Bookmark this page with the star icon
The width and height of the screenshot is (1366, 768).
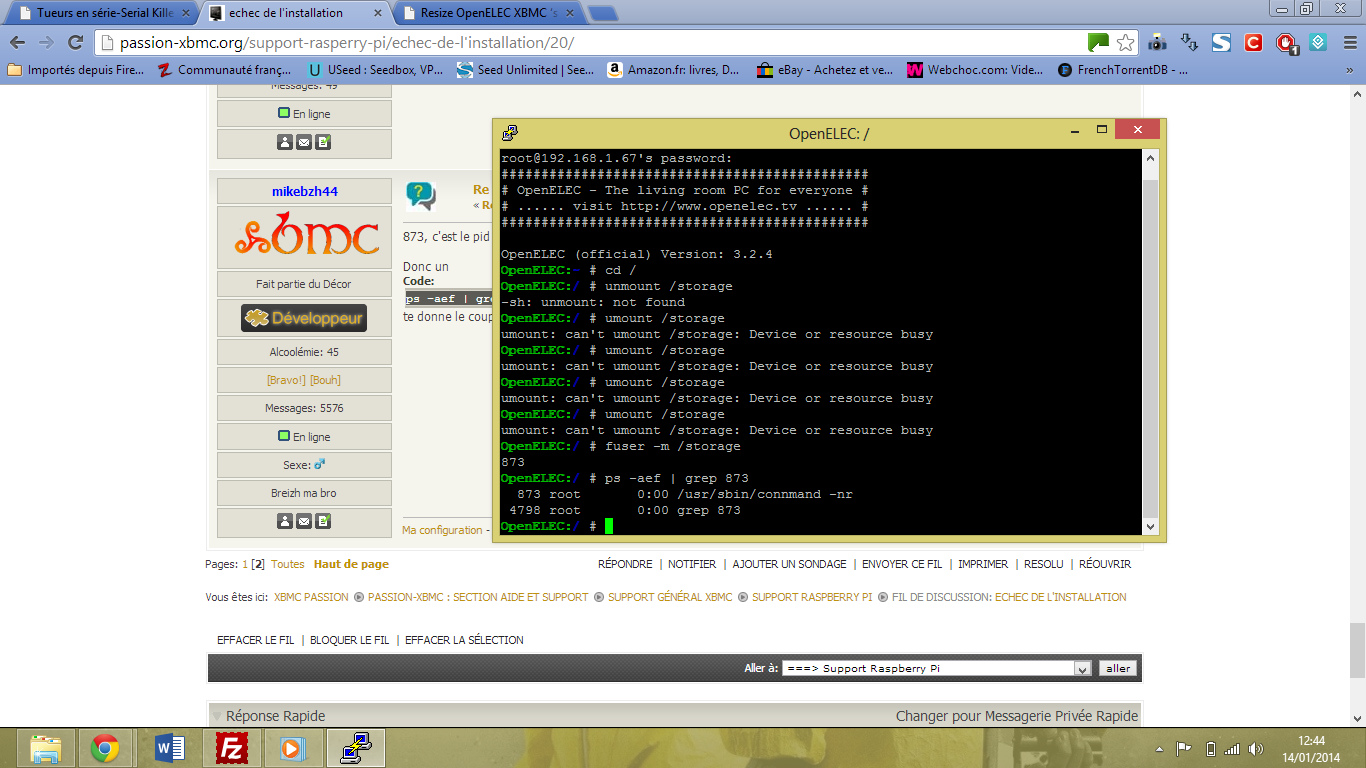(x=1126, y=43)
